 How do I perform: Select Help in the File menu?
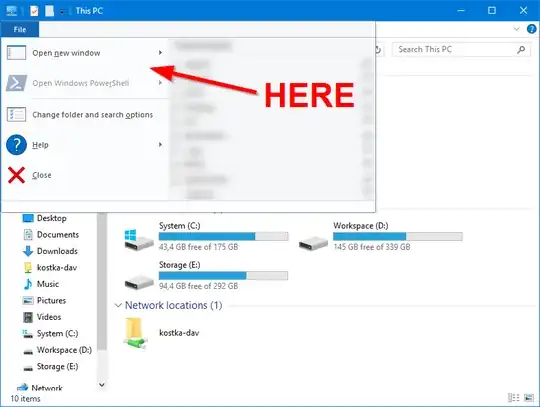point(85,145)
